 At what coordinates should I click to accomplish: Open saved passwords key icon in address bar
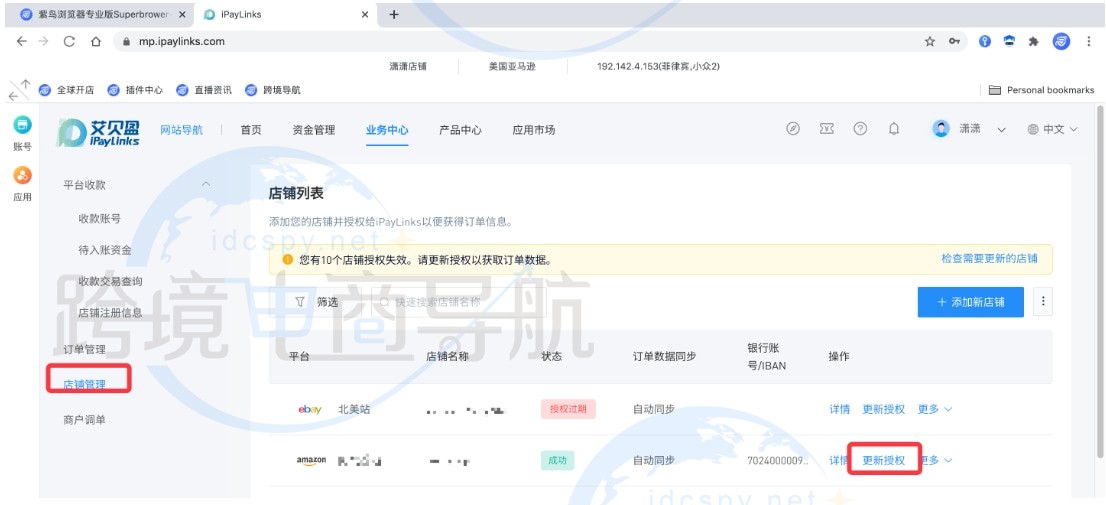click(x=954, y=42)
